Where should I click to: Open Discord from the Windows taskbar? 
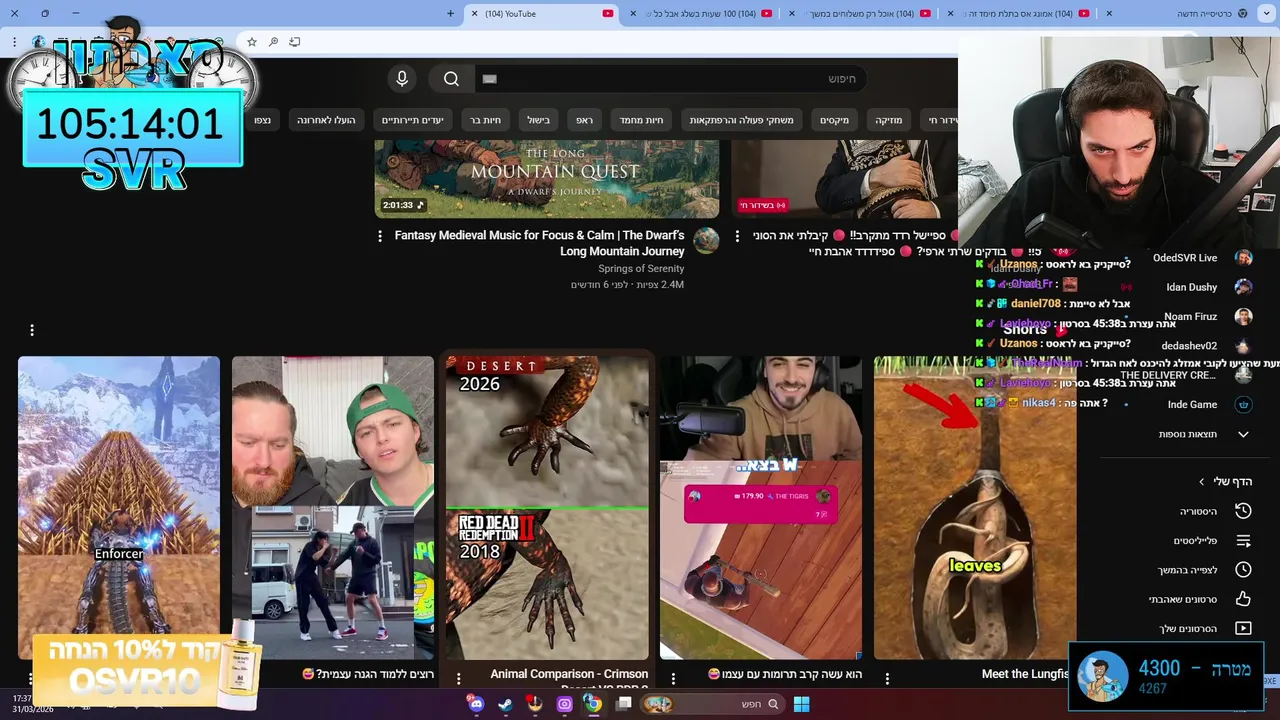pos(476,704)
